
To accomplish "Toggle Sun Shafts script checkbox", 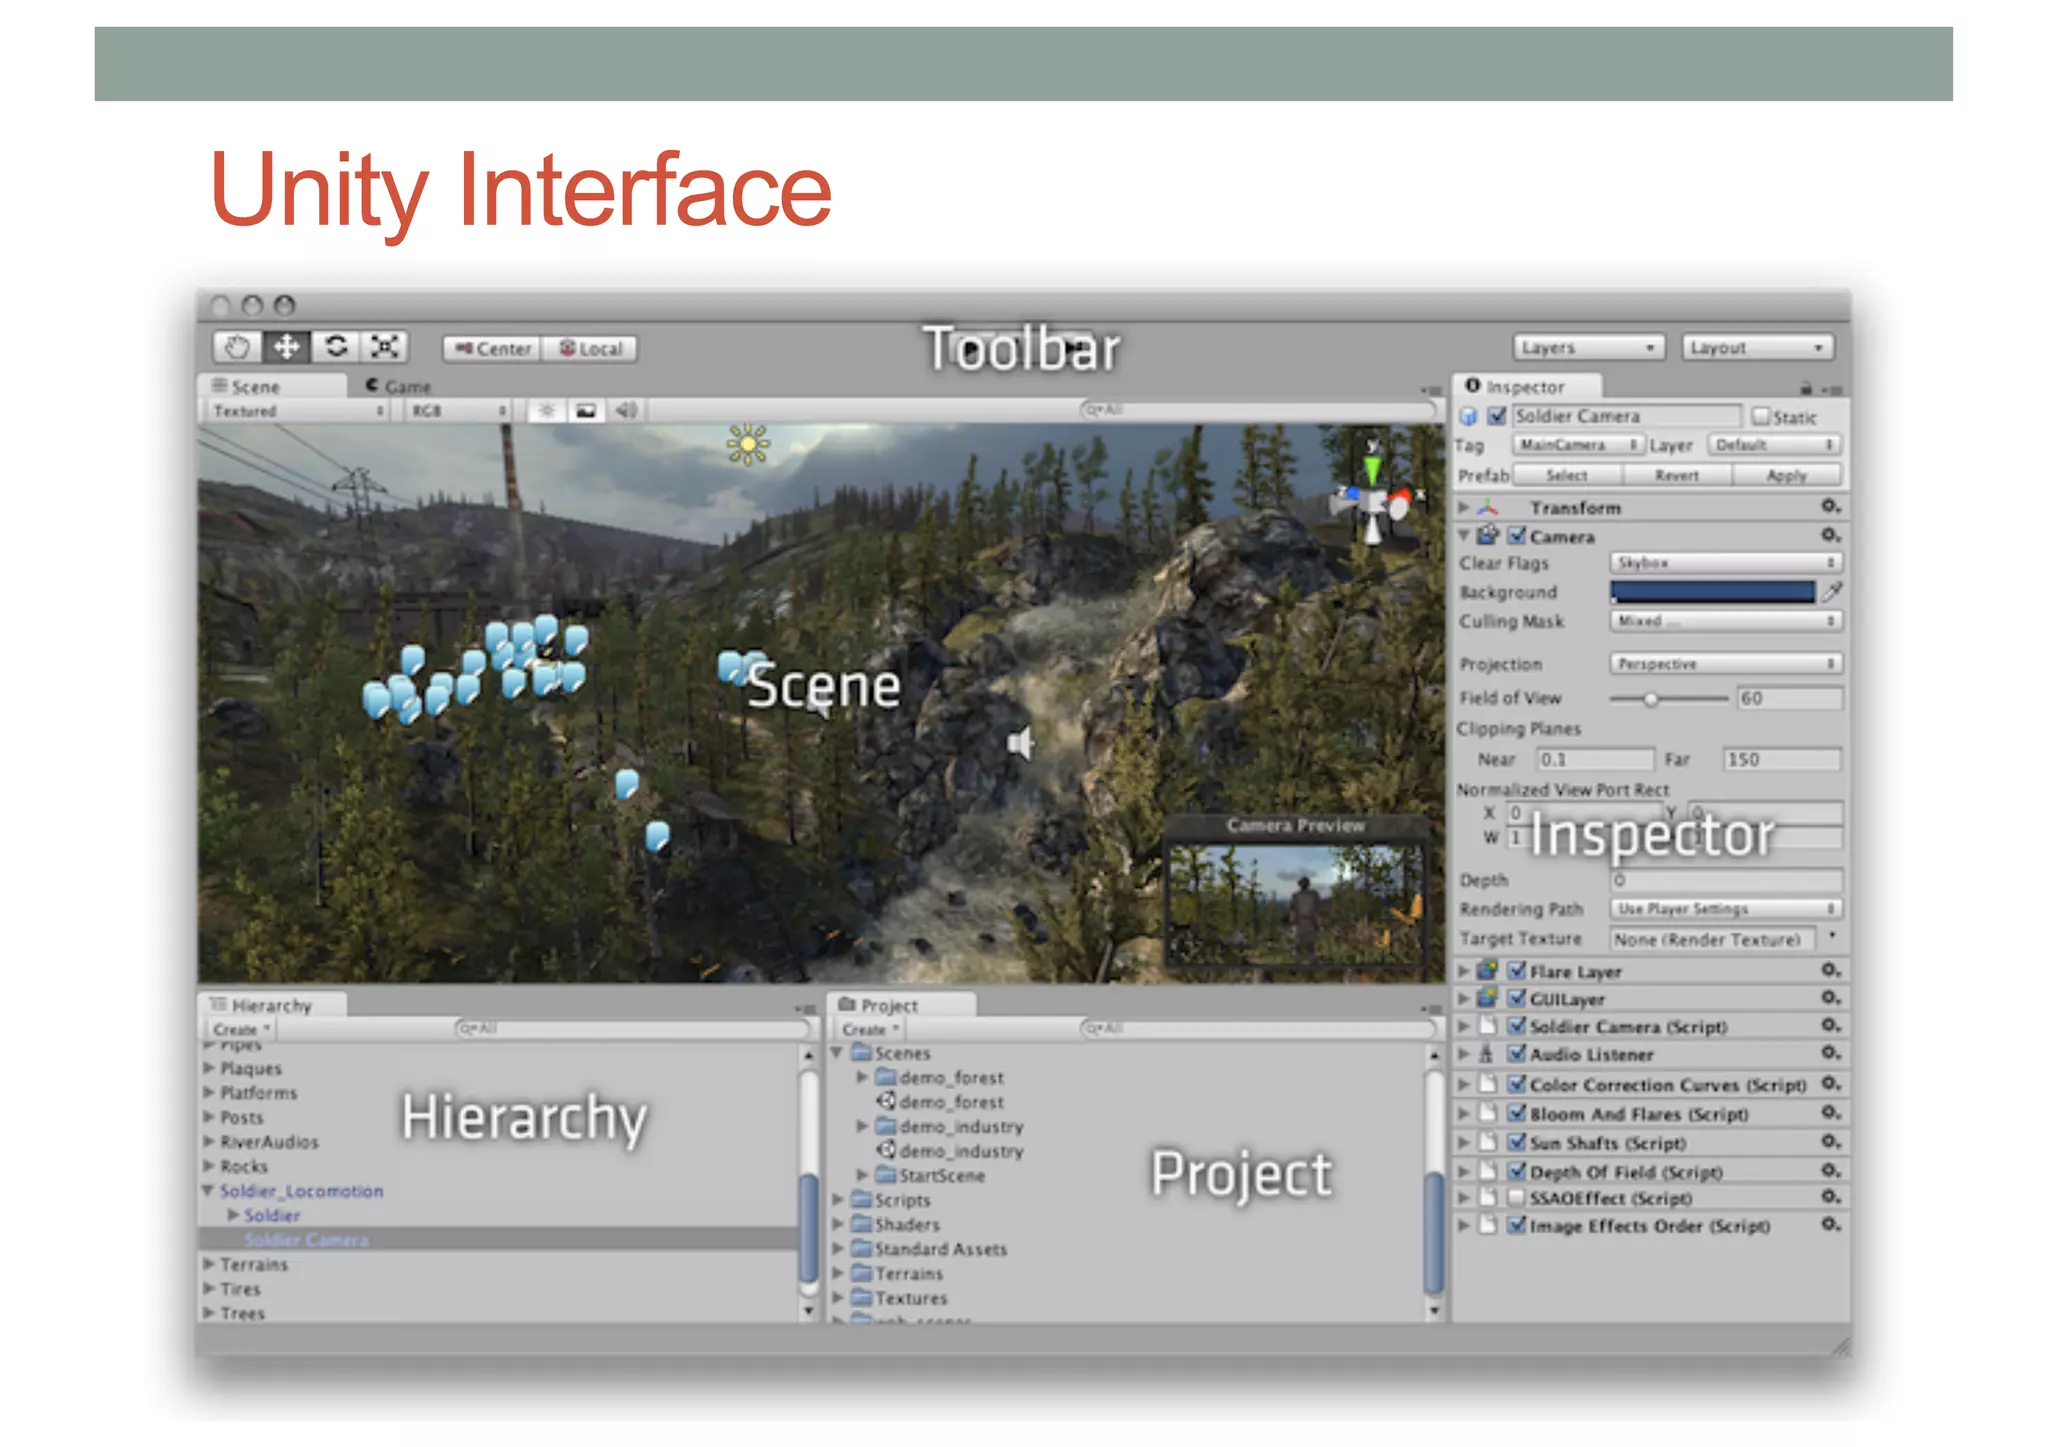I will click(x=1516, y=1142).
